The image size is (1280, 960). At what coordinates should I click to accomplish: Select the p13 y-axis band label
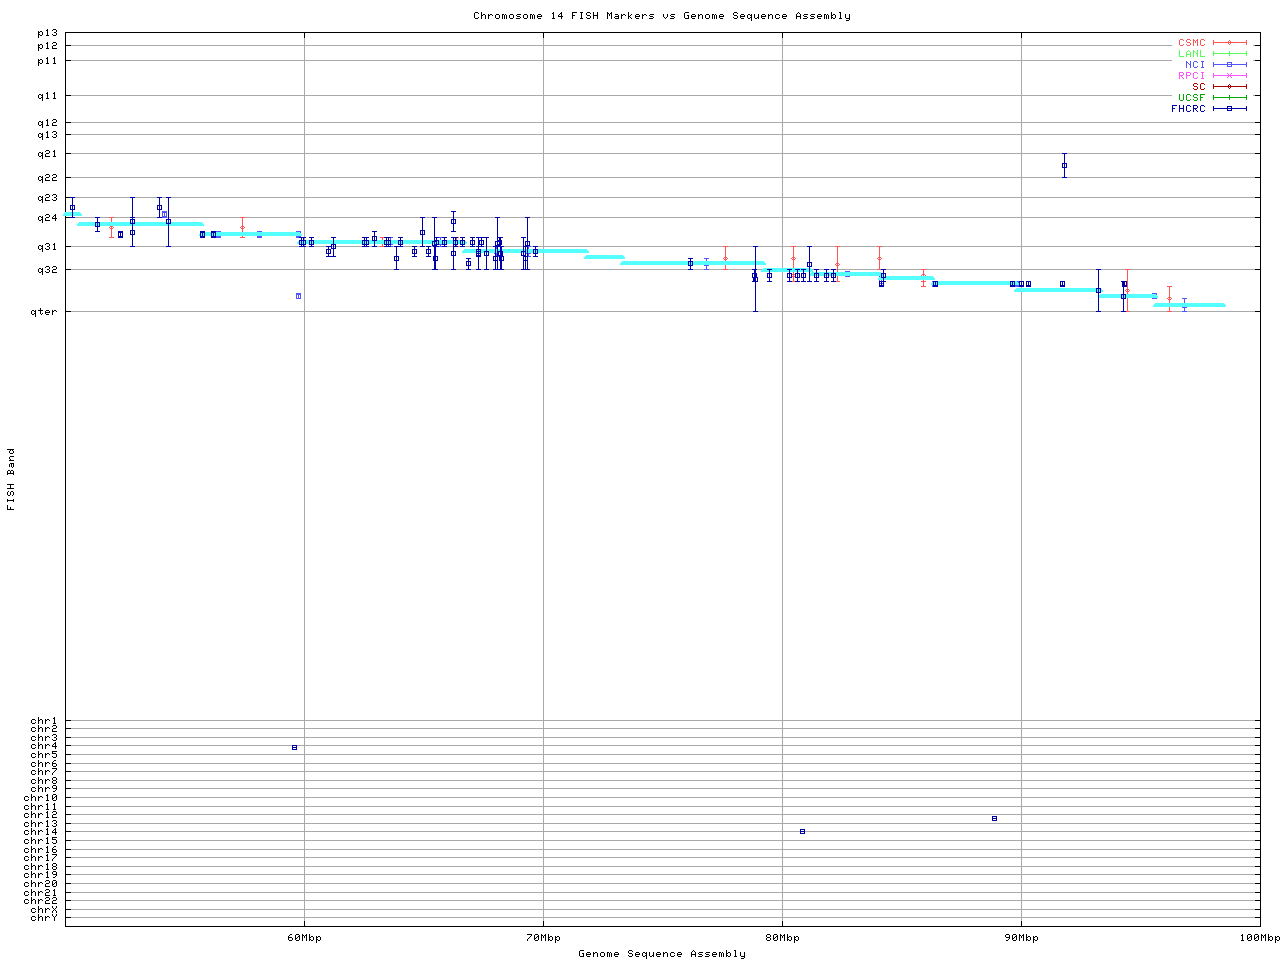tap(47, 33)
